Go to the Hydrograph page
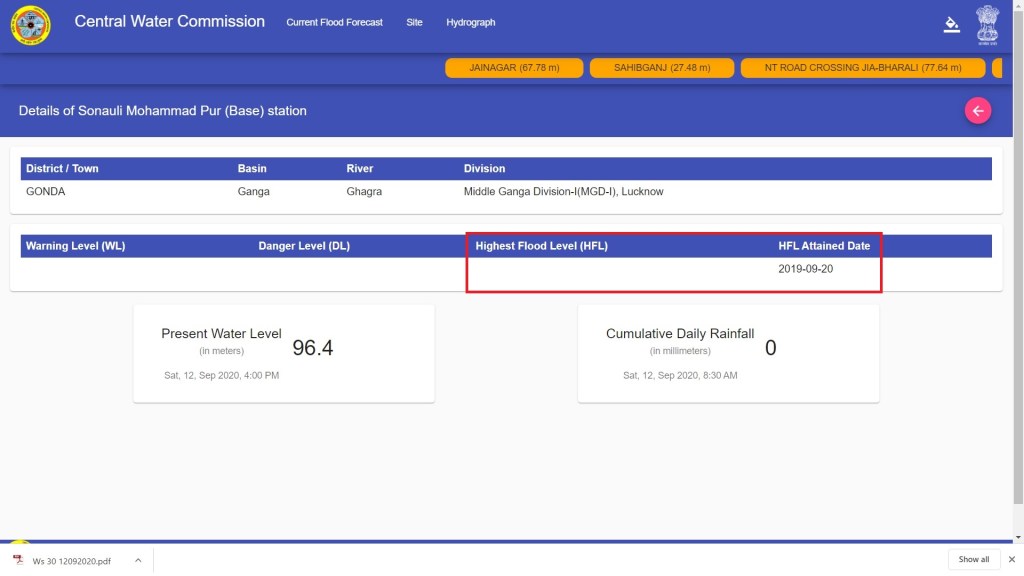This screenshot has width=1024, height=576. click(470, 22)
